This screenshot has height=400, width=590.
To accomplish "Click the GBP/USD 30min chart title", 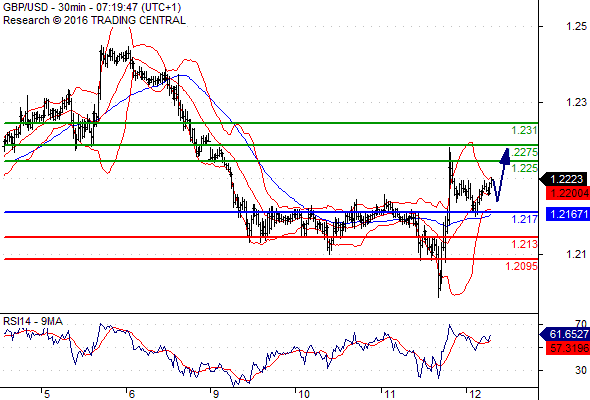I will point(92,7).
